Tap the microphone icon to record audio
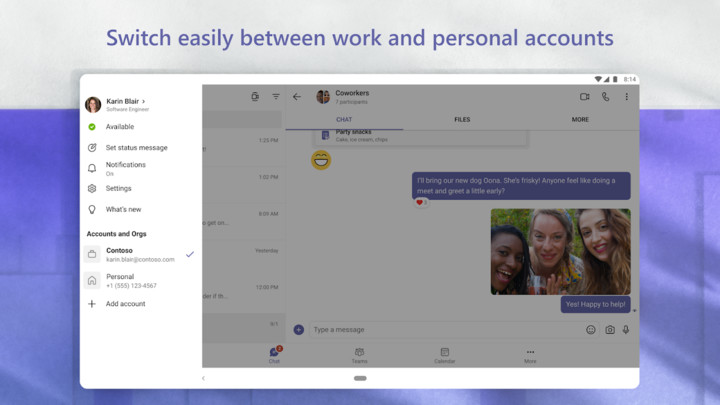This screenshot has height=405, width=720. (626, 329)
